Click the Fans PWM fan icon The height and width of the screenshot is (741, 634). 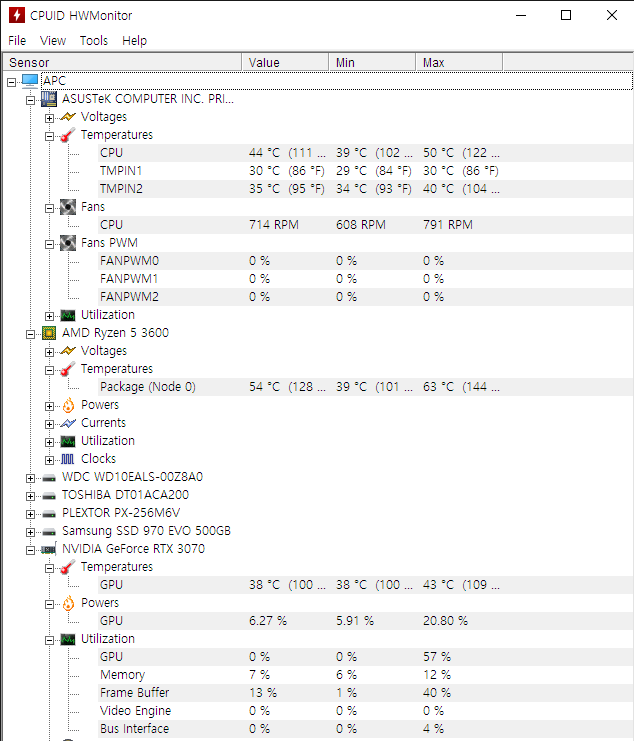pos(68,242)
